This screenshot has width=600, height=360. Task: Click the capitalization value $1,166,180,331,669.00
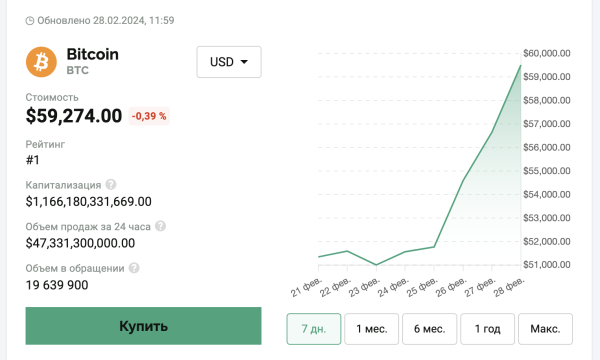point(88,202)
